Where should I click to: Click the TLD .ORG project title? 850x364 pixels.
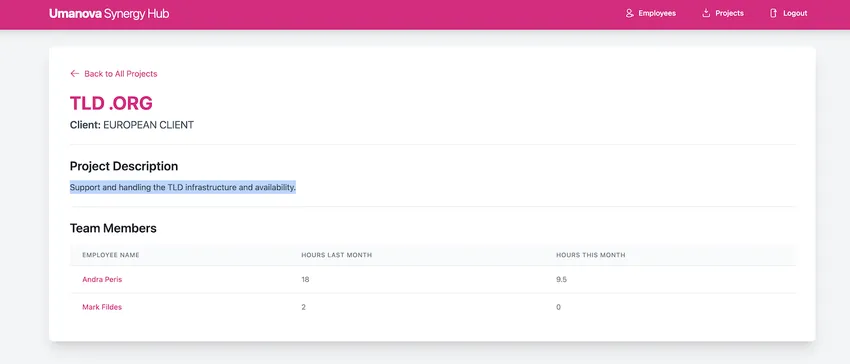click(111, 103)
